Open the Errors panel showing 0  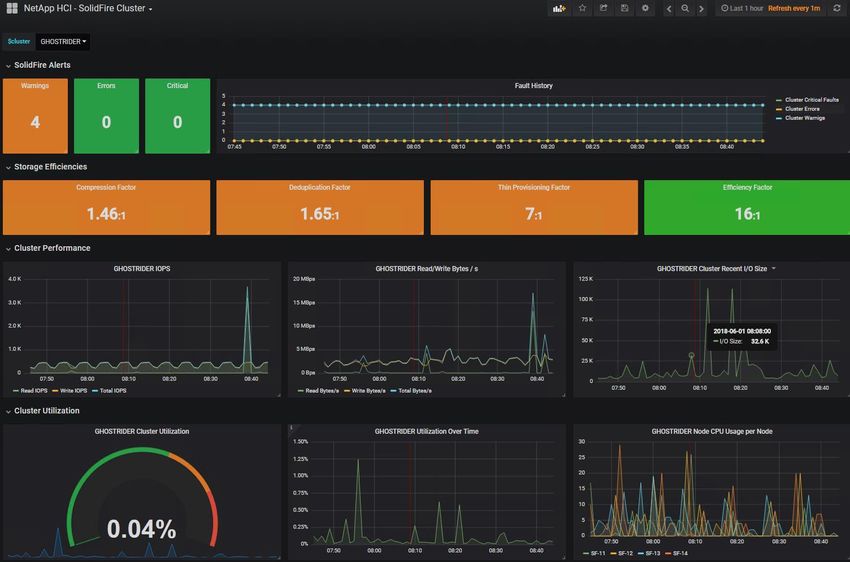click(x=106, y=116)
